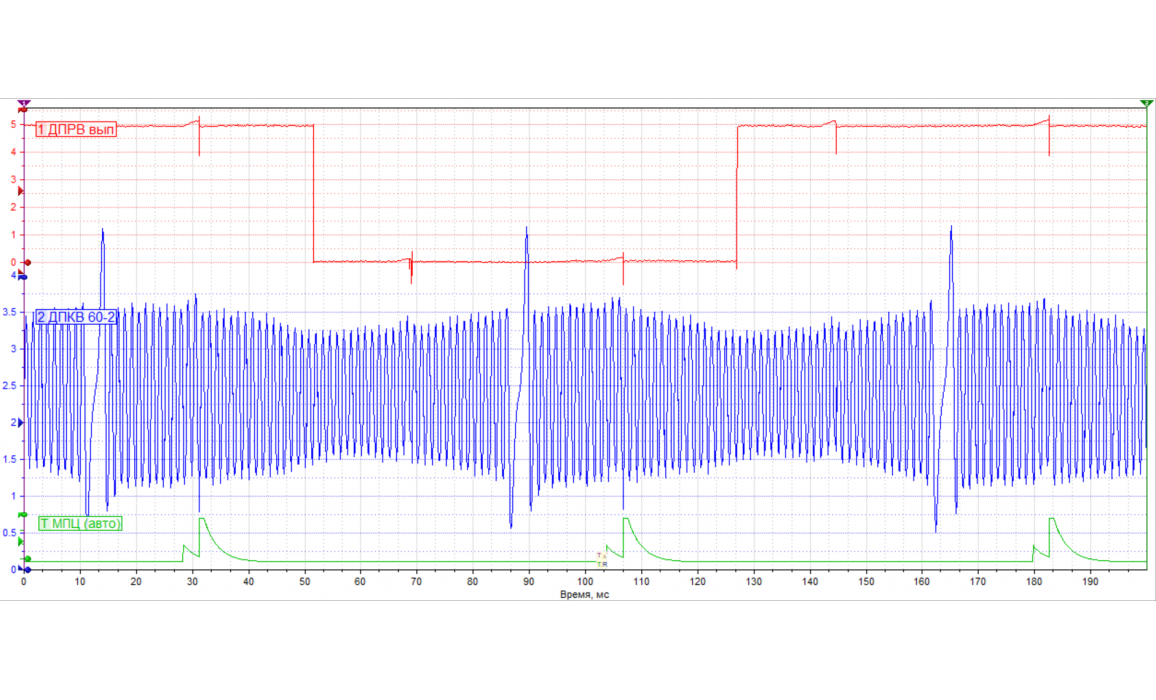
Task: Select the red triangle level marker on the axis
Action: [22, 190]
